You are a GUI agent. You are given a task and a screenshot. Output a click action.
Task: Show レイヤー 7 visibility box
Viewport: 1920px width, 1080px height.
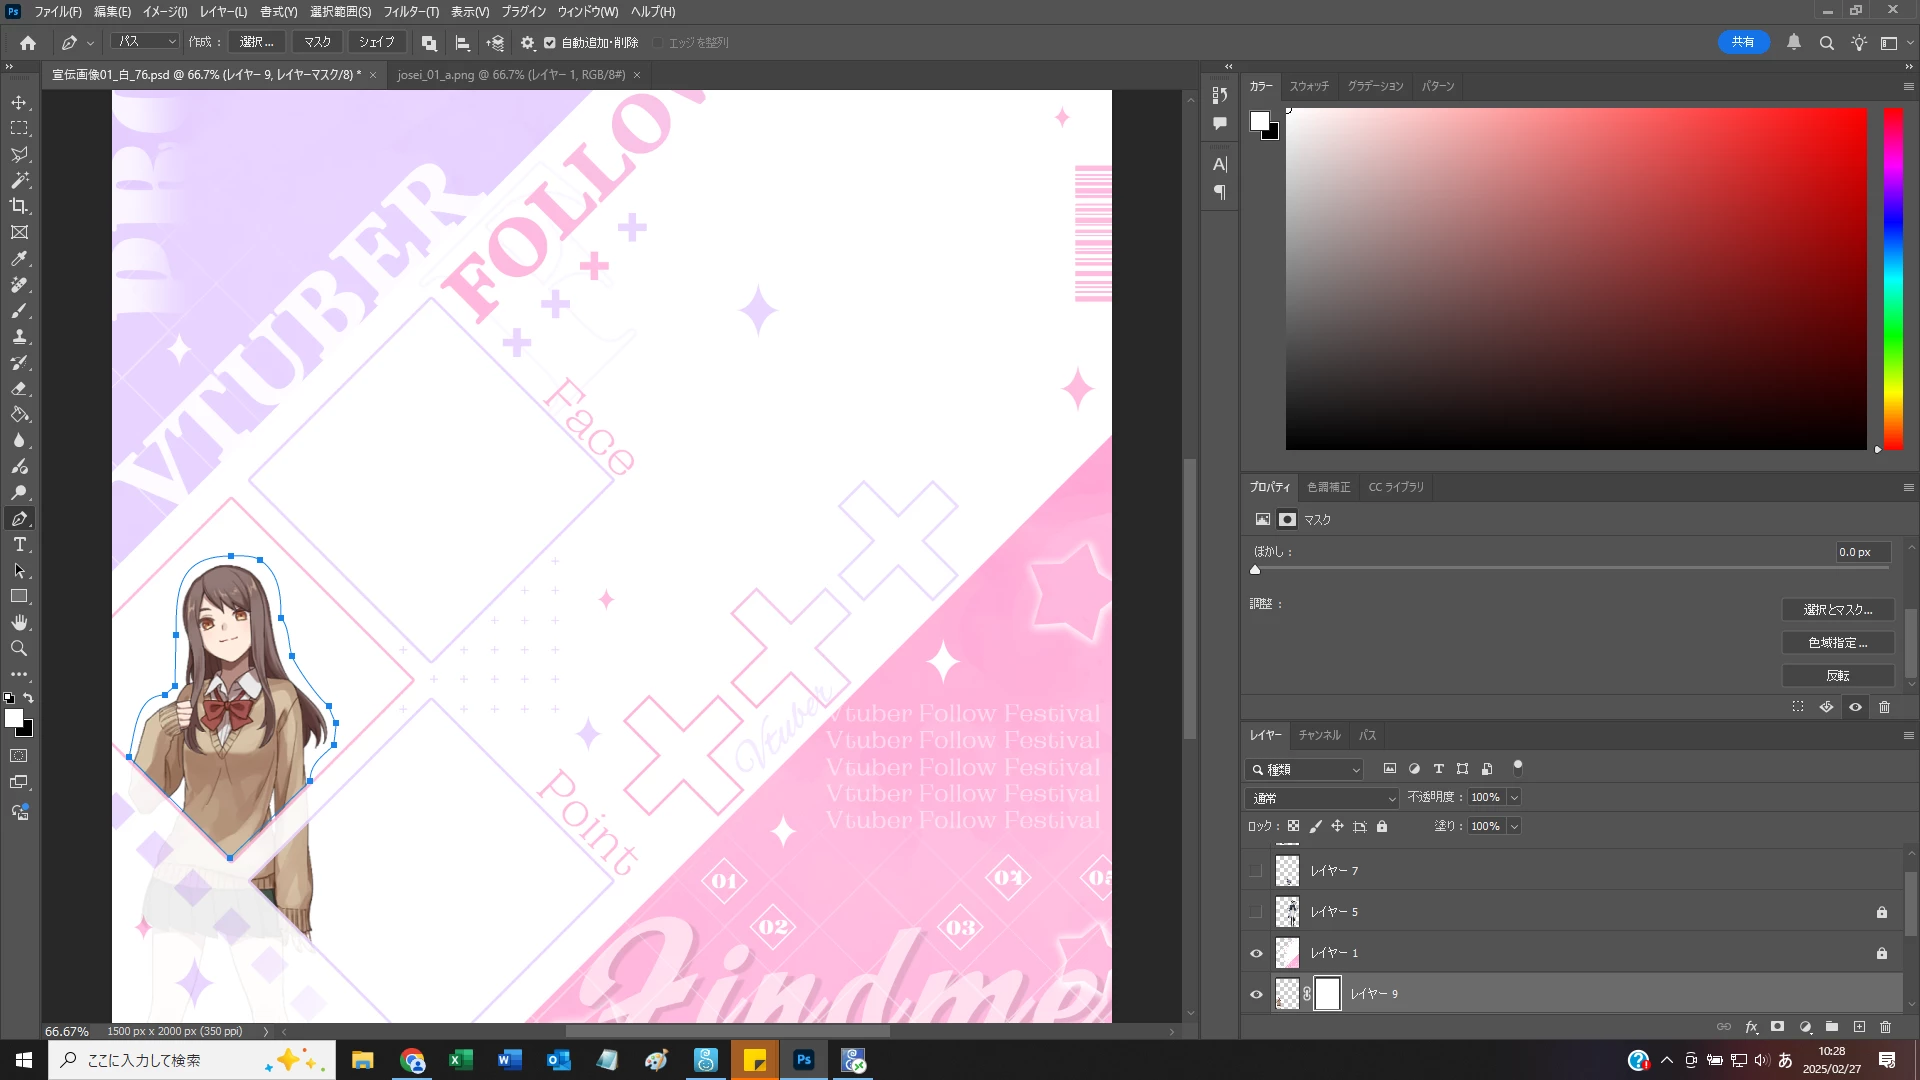click(1256, 871)
